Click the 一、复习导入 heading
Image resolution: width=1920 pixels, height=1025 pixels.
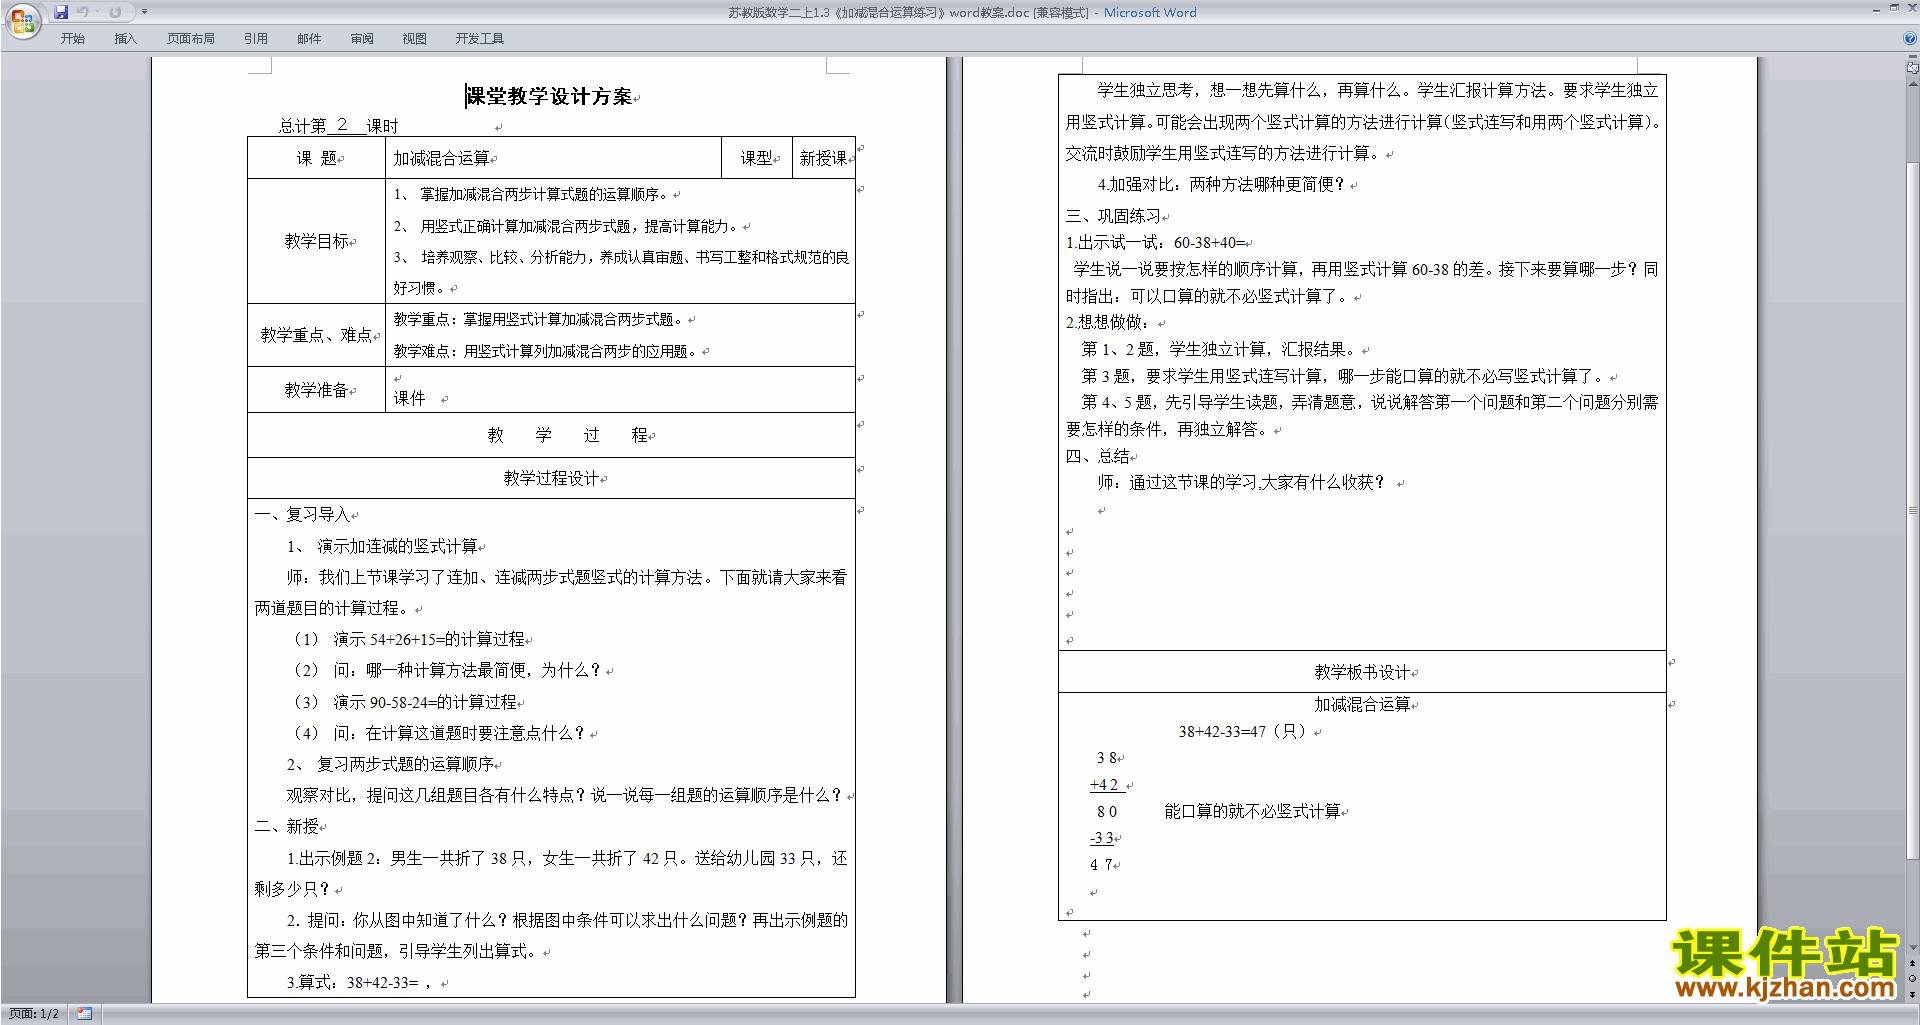[x=303, y=514]
